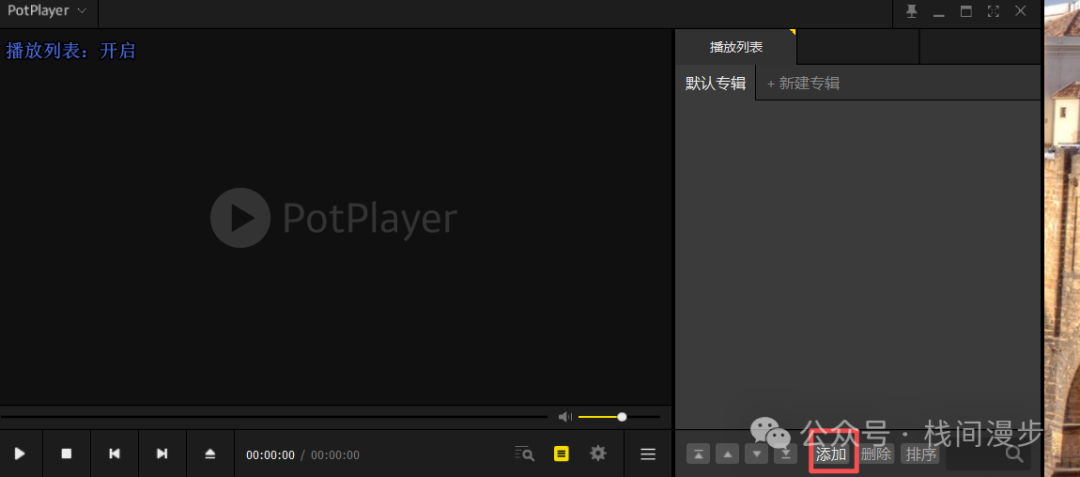Click the playlist search field

(988, 454)
